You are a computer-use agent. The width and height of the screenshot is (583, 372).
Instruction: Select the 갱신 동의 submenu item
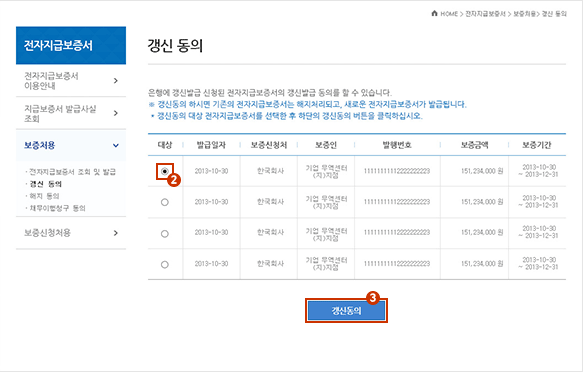[45, 184]
